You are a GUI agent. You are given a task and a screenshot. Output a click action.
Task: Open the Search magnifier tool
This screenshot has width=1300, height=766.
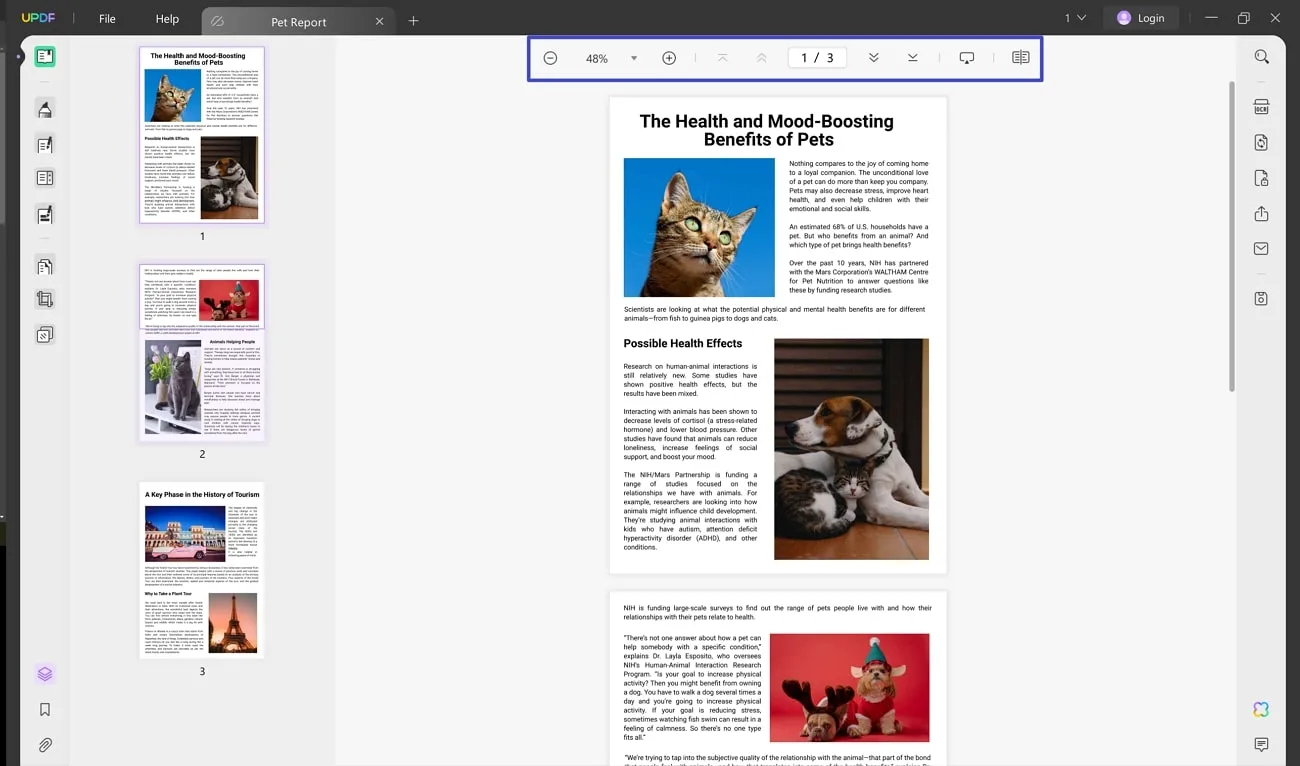(1262, 57)
